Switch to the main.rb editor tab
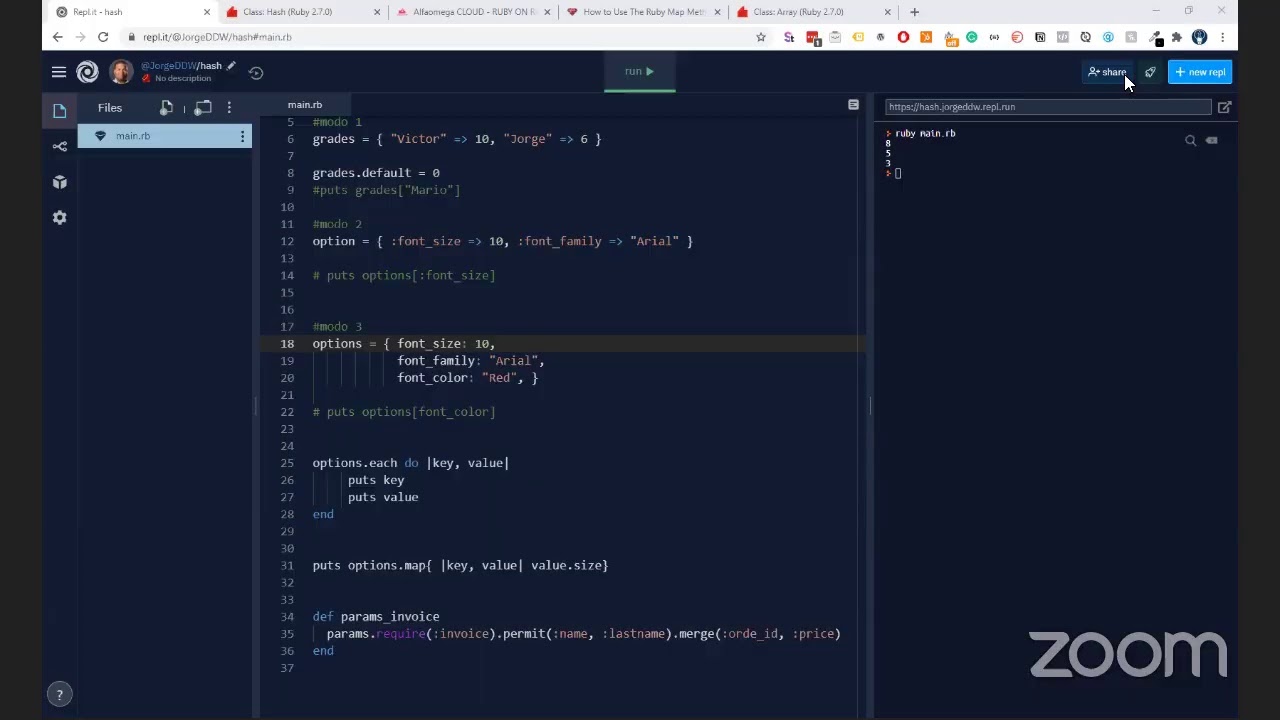Viewport: 1280px width, 720px height. point(305,105)
